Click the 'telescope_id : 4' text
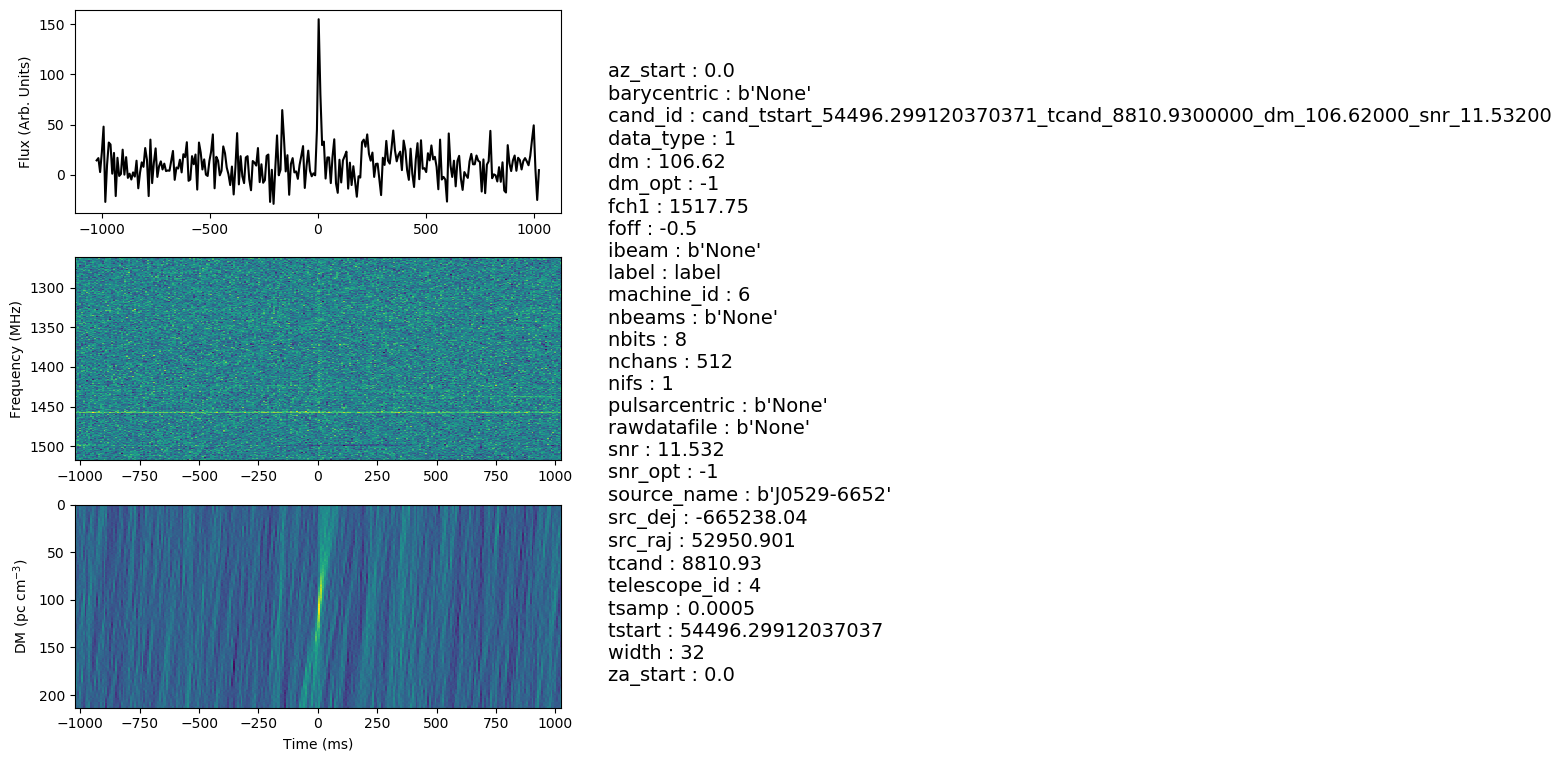 pos(684,585)
